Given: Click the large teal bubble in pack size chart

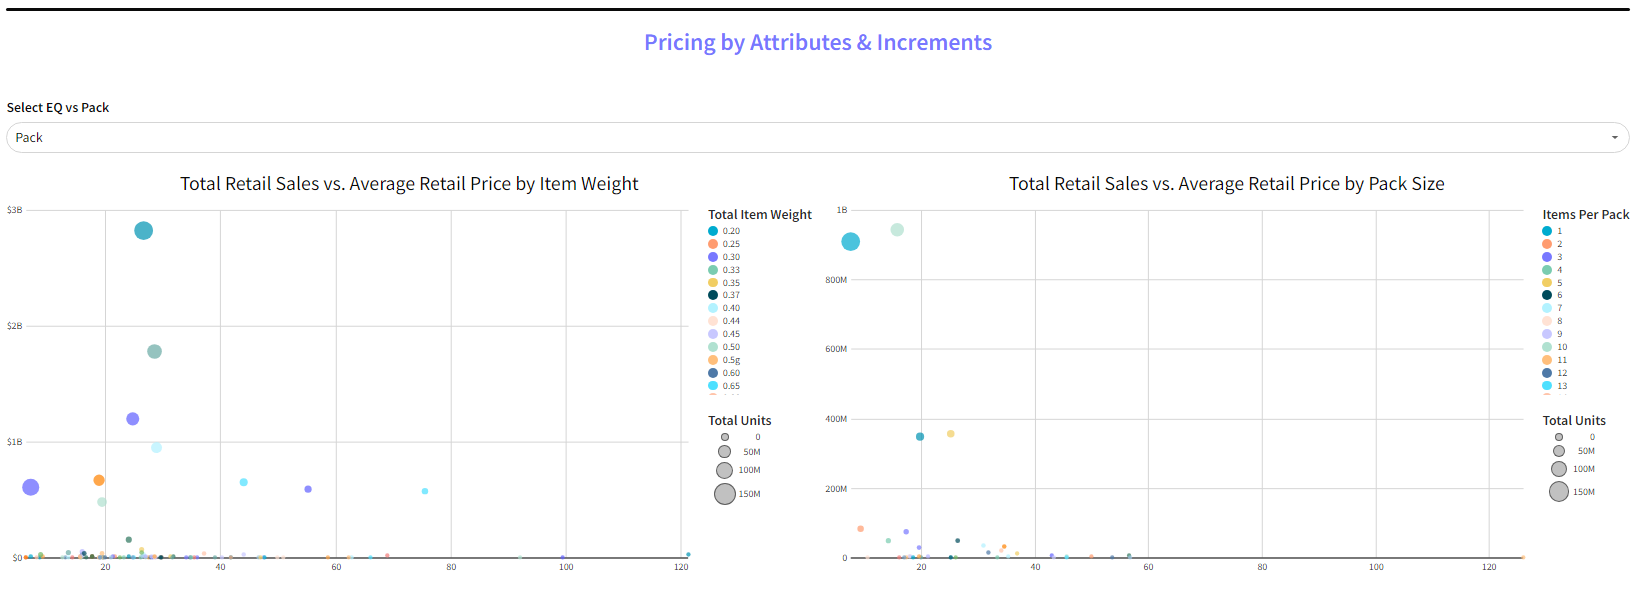Looking at the screenshot, I should (x=851, y=242).
